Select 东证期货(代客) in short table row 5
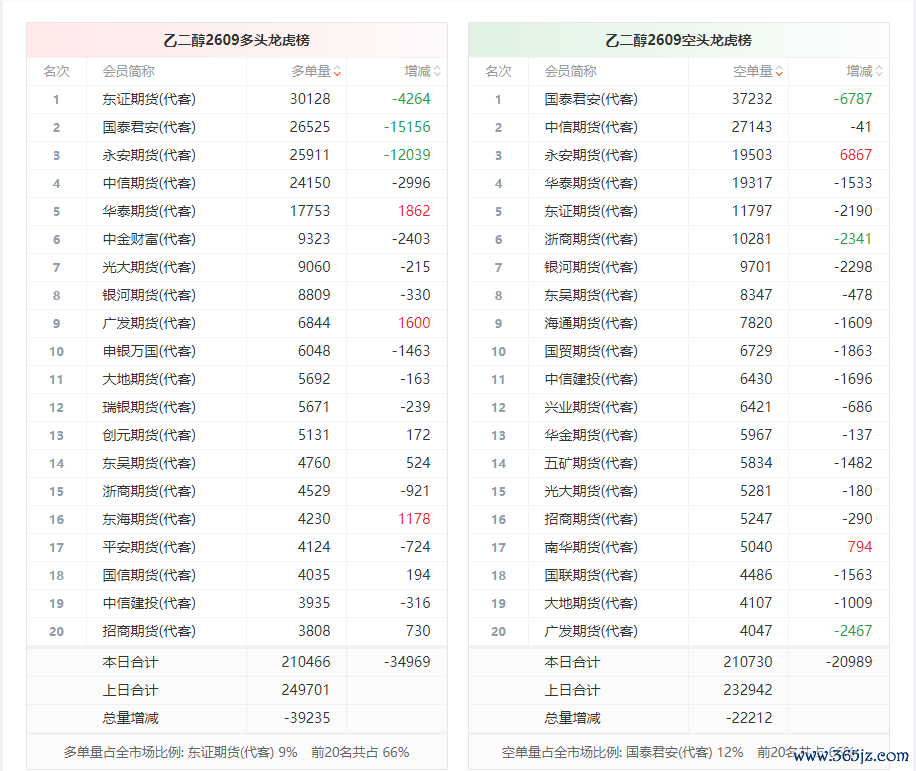Image resolution: width=916 pixels, height=771 pixels. click(x=591, y=211)
